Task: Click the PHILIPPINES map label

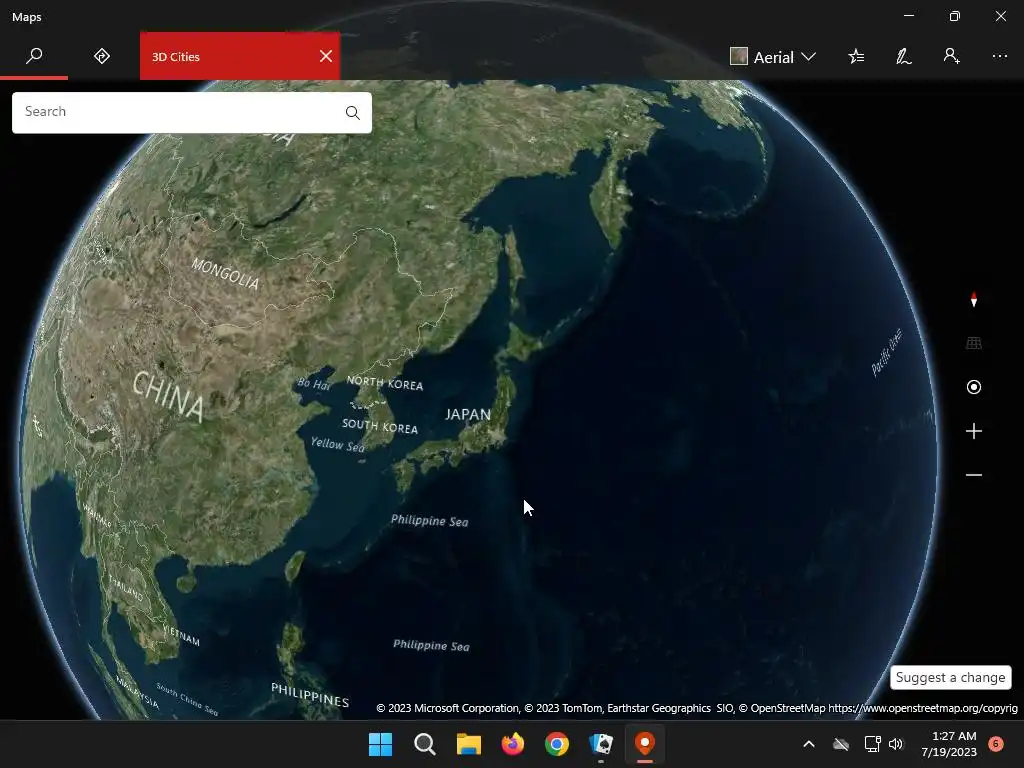Action: (310, 695)
